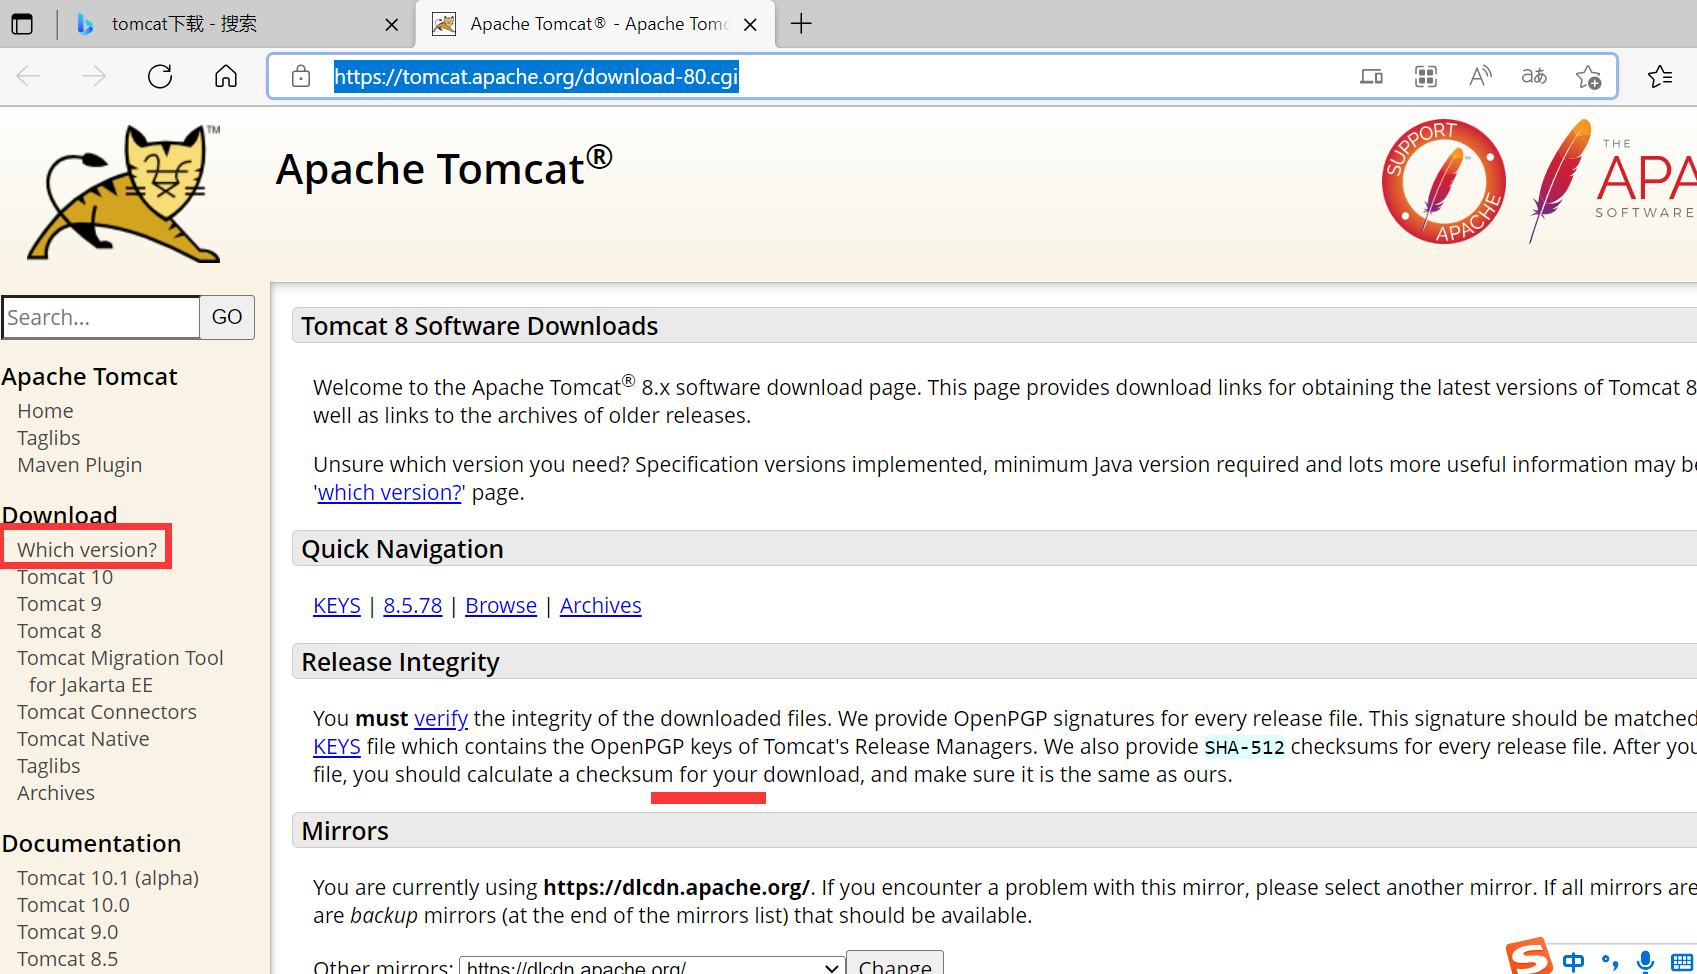Open KEYS link in Release Integrity text
This screenshot has width=1697, height=974.
click(337, 747)
